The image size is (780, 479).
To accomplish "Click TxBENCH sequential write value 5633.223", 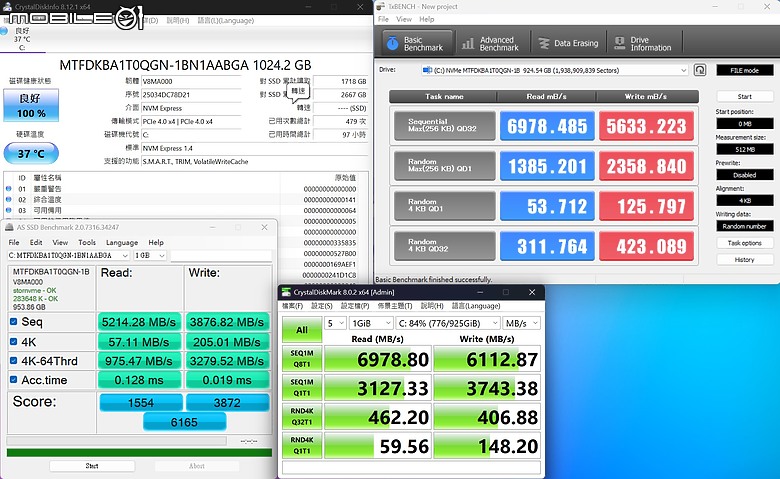I will [646, 126].
